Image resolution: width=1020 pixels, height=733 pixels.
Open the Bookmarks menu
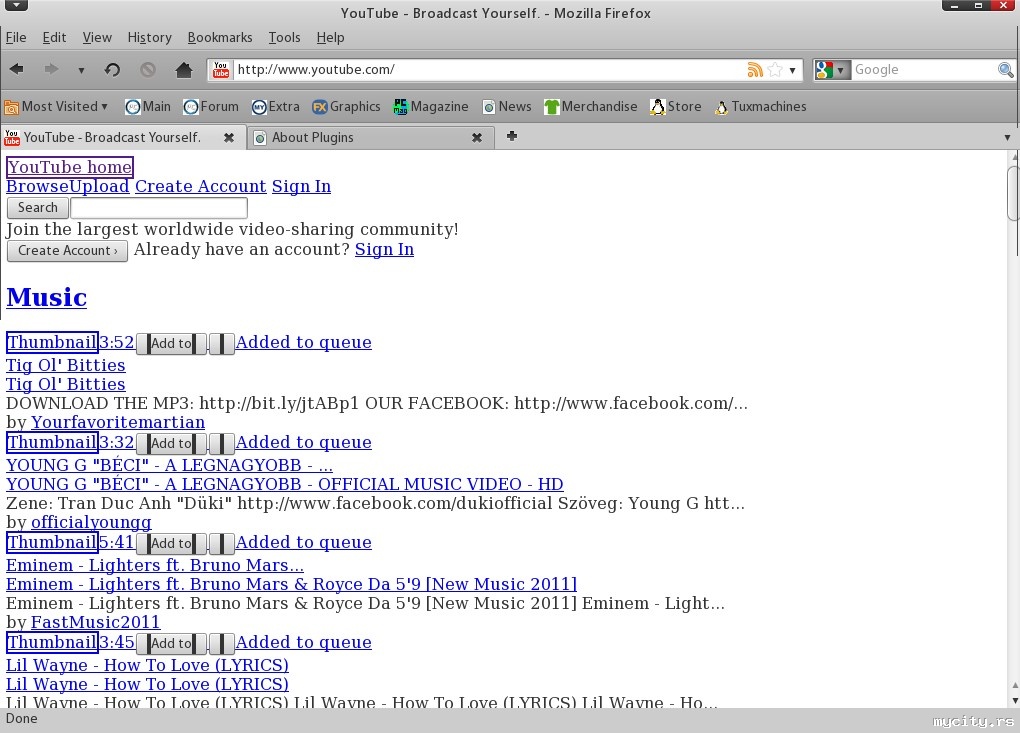220,37
